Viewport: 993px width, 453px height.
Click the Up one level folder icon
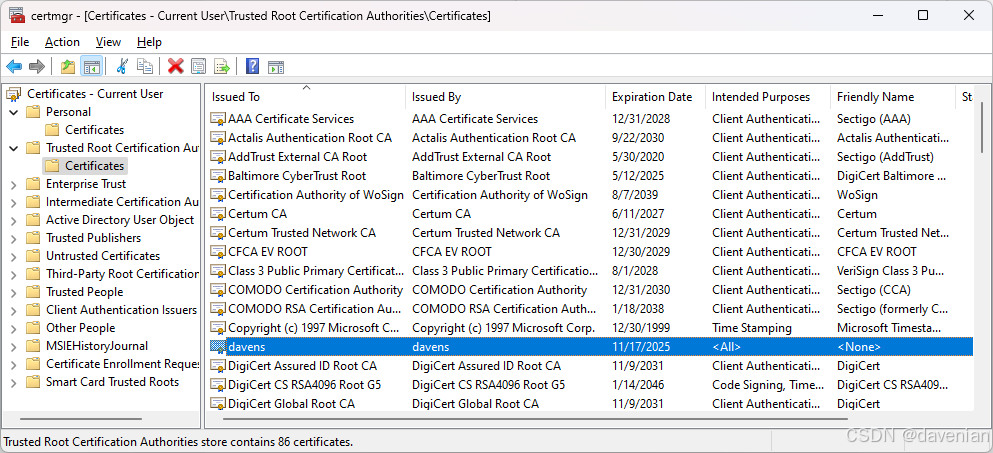coord(68,66)
